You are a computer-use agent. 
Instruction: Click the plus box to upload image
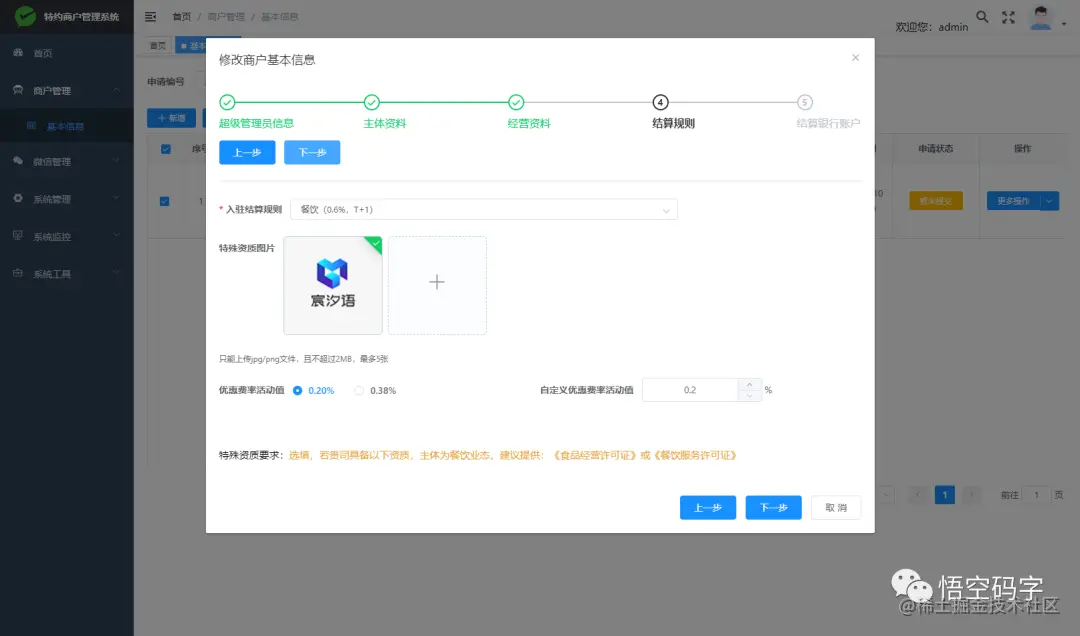point(437,285)
